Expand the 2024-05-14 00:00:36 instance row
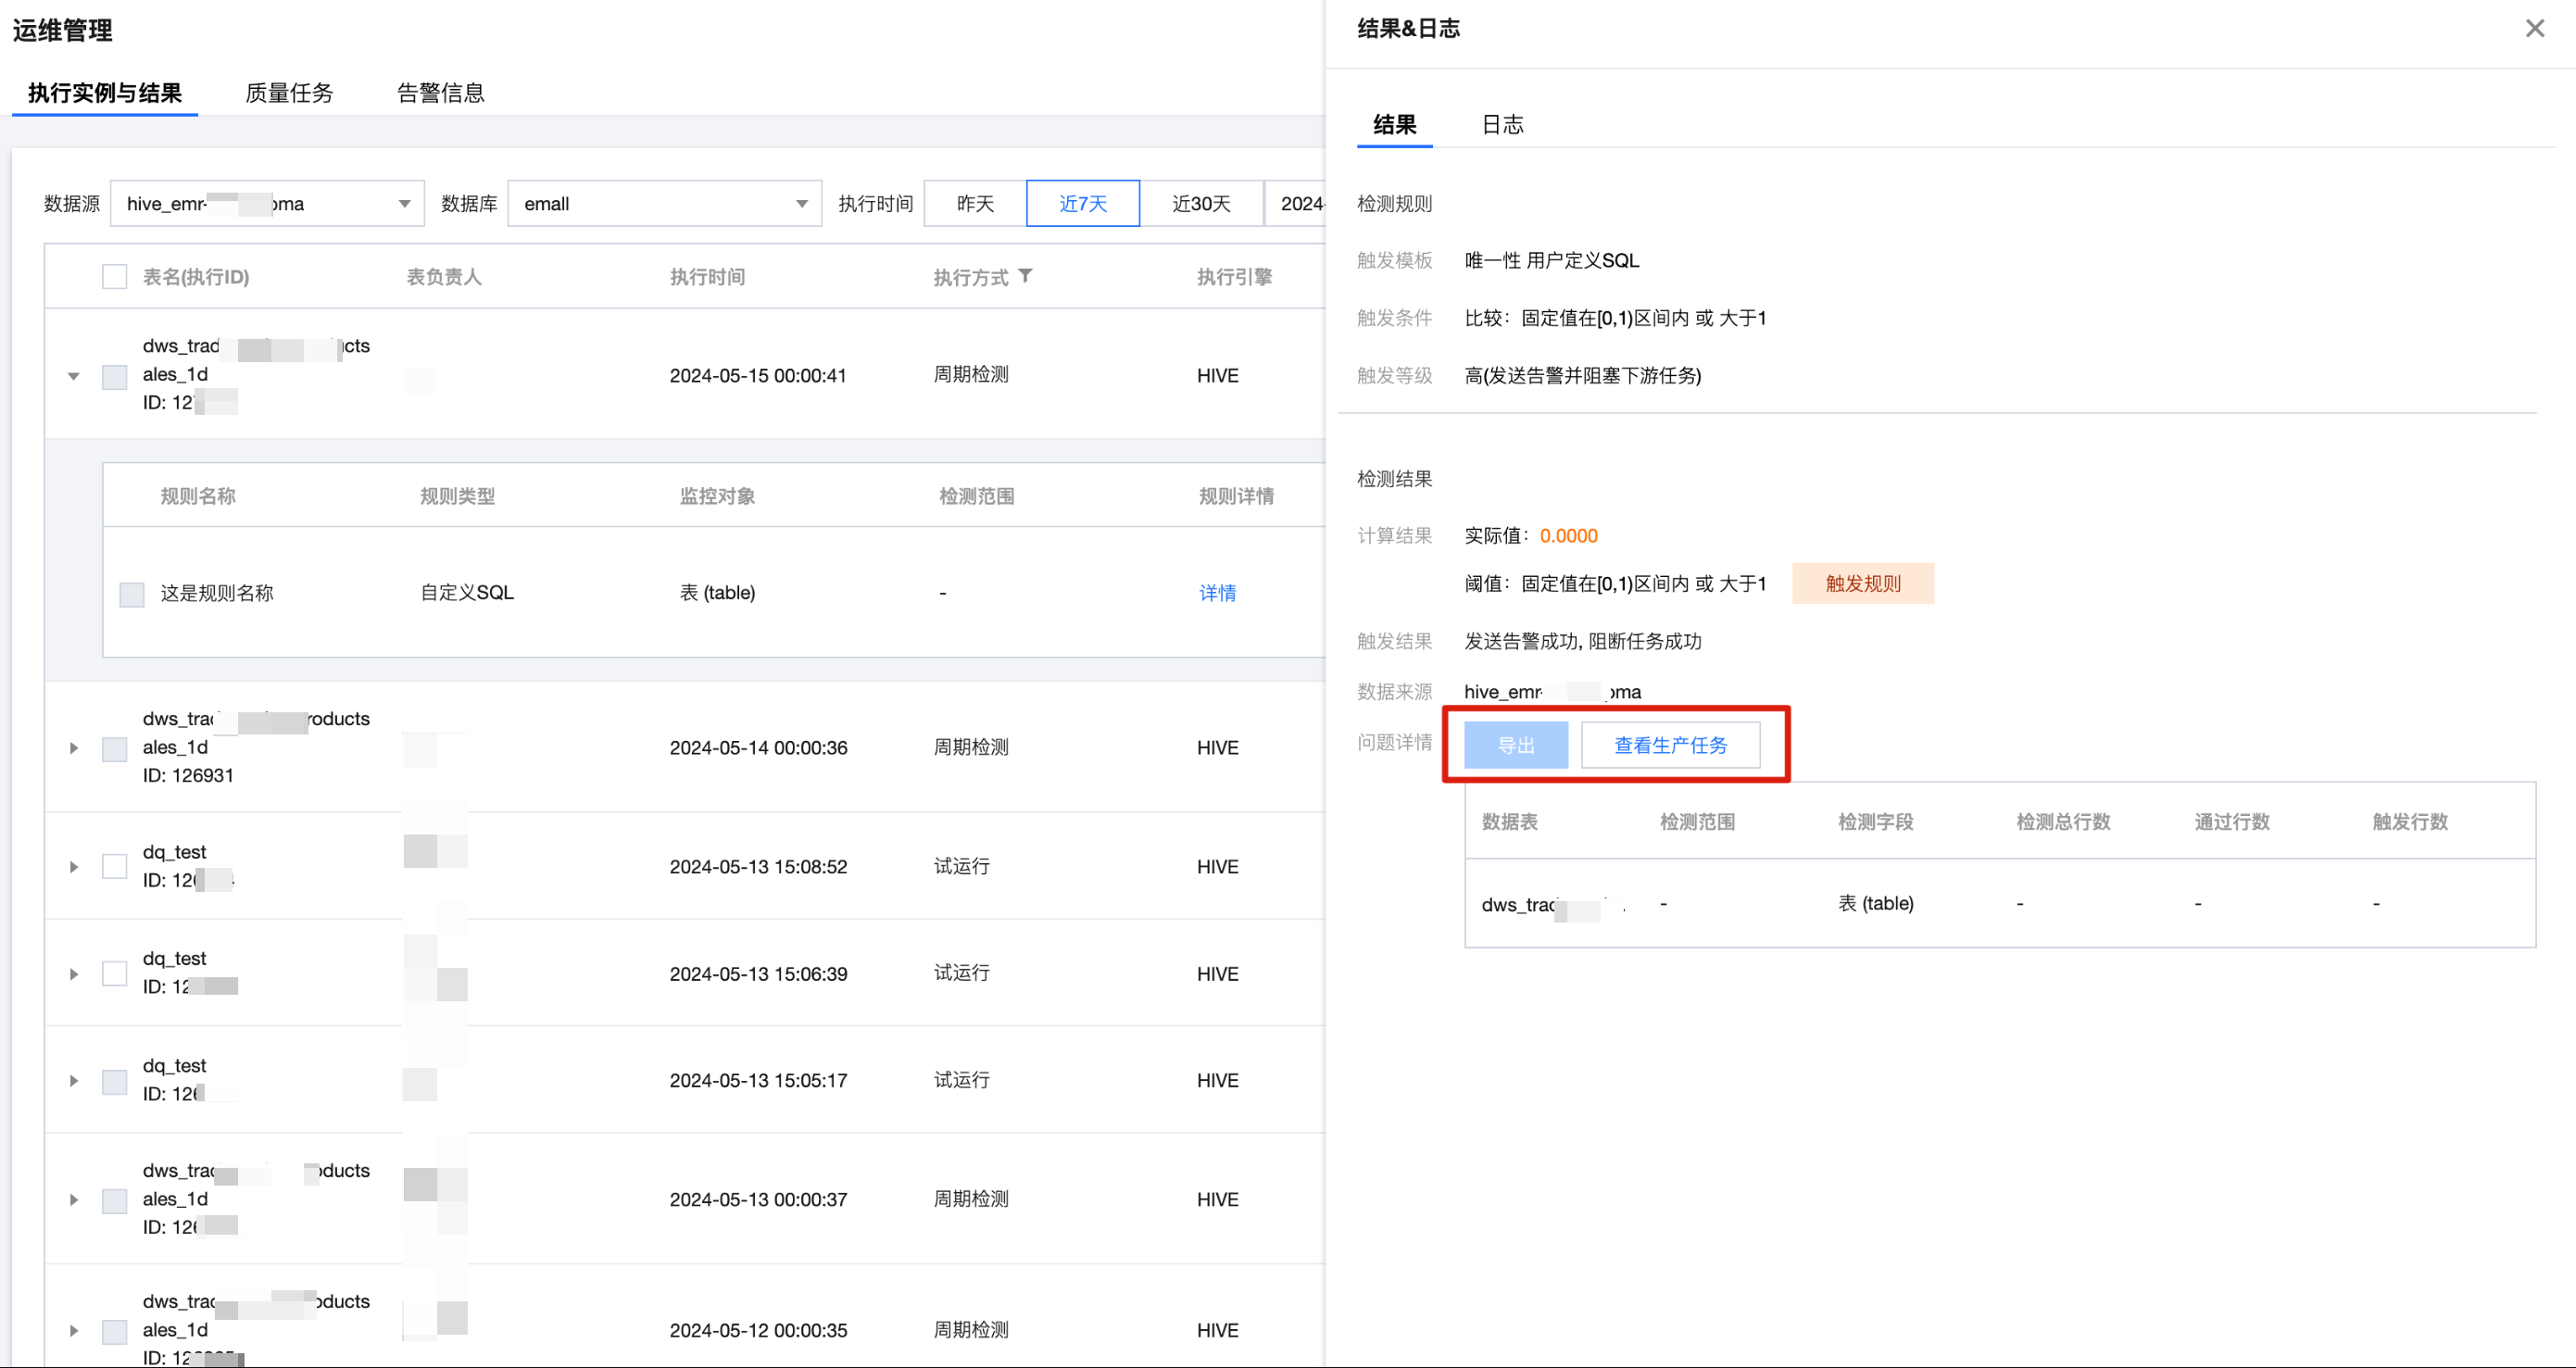Viewport: 2576px width, 1368px height. click(73, 748)
